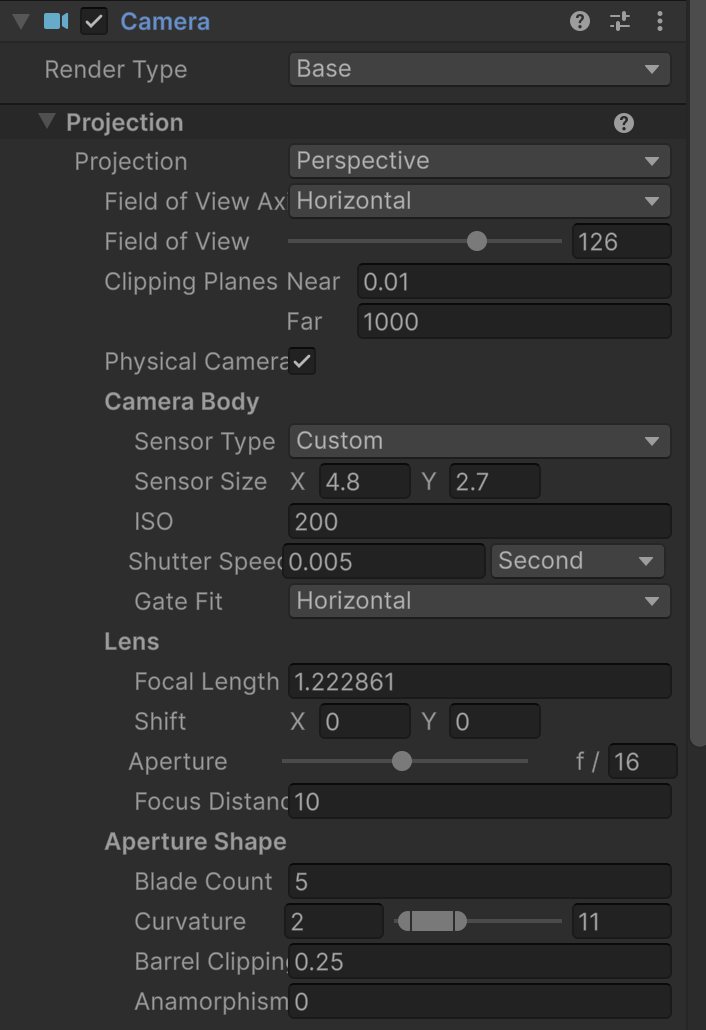Open Camera component presets sliders icon

pyautogui.click(x=619, y=21)
